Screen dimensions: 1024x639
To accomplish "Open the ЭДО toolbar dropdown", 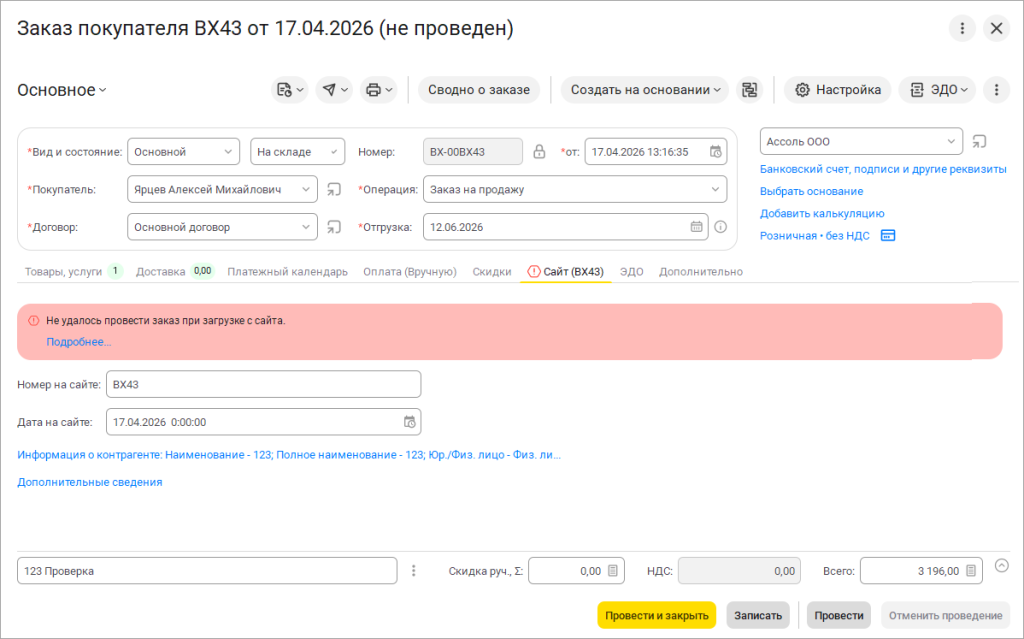I will (937, 90).
